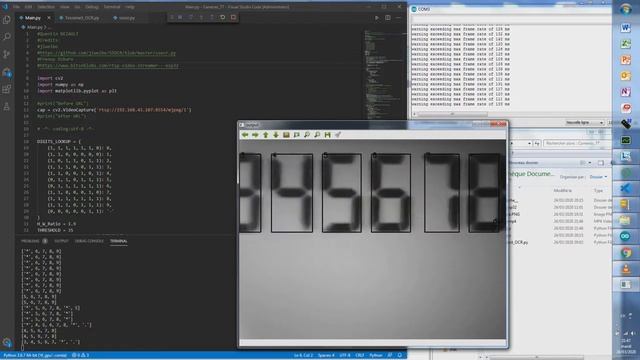Click the errors and warnings count in the status bar
Viewport: 640px width, 360px height.
coord(80,356)
